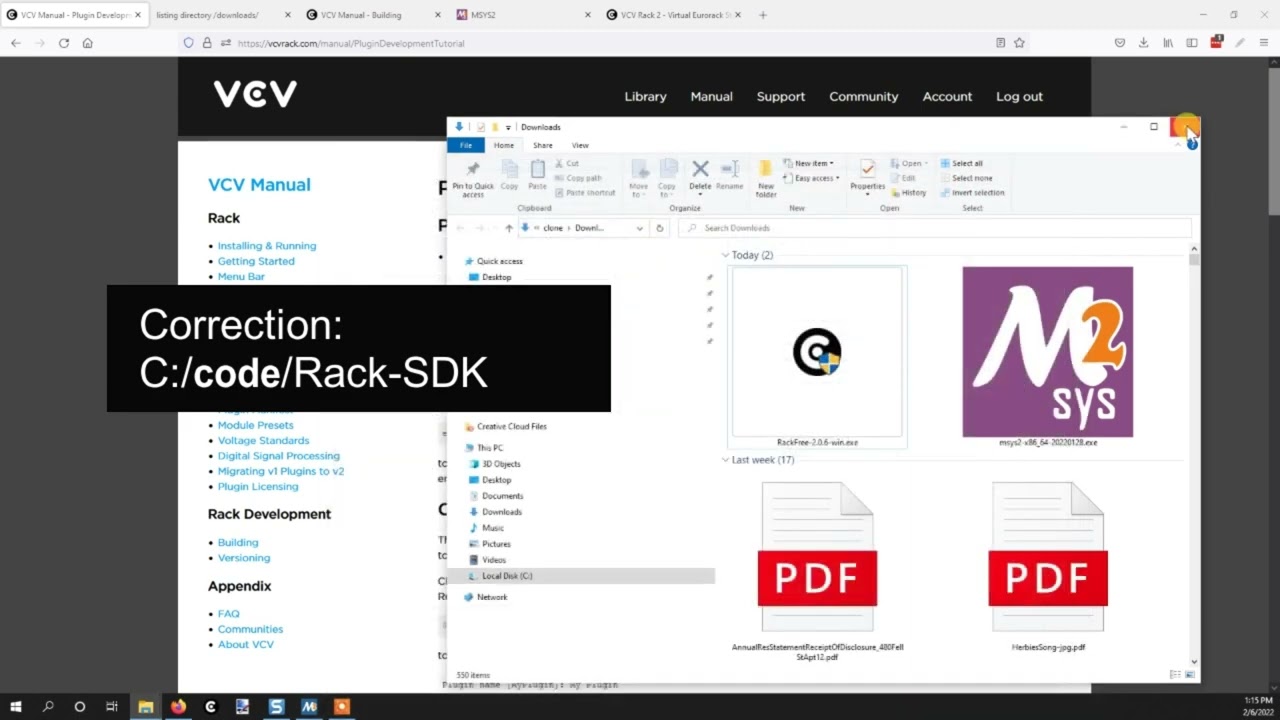Open the New item dropdown
Screen dimensions: 1280x720
pos(808,163)
